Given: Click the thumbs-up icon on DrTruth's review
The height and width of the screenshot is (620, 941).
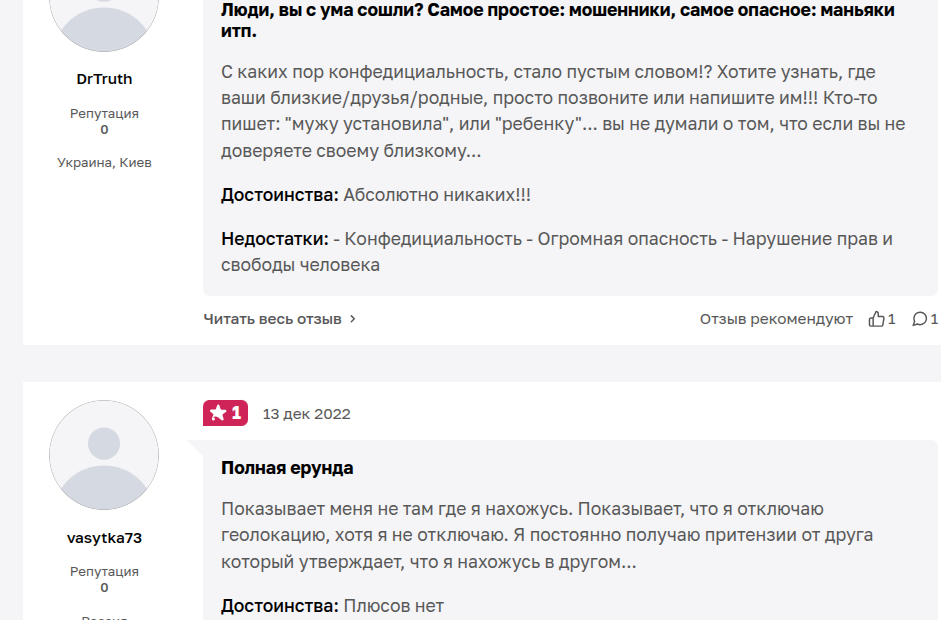Looking at the screenshot, I should pos(876,319).
